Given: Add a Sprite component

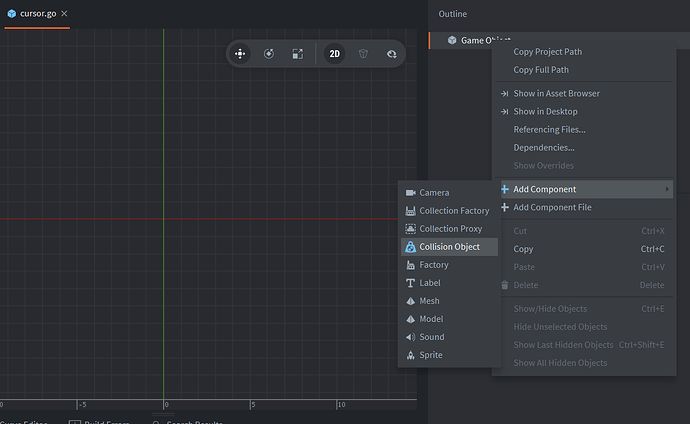Looking at the screenshot, I should [449, 355].
